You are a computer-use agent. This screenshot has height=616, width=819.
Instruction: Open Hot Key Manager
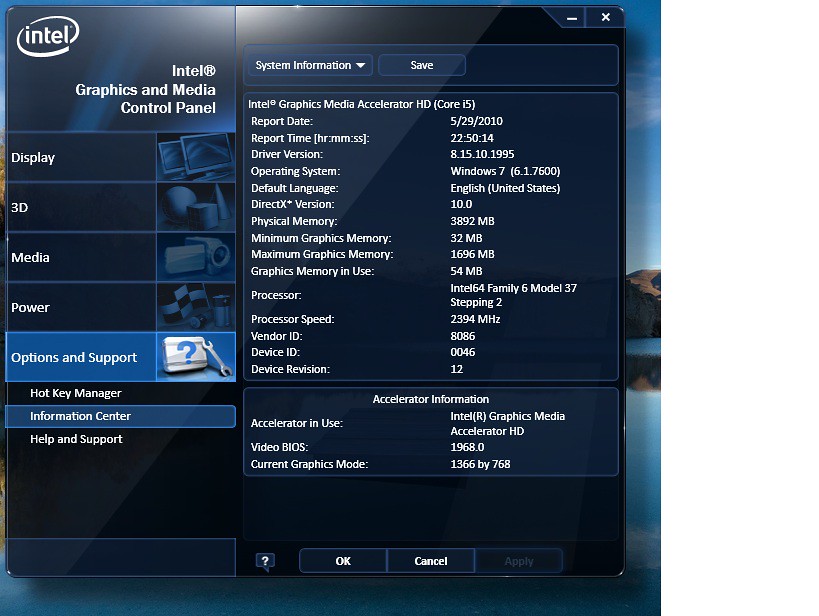coord(76,393)
